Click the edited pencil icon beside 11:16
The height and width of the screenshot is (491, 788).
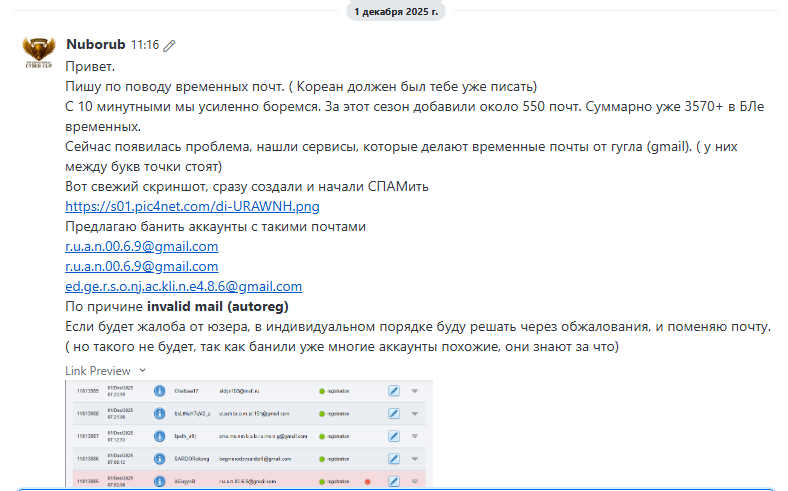point(169,46)
